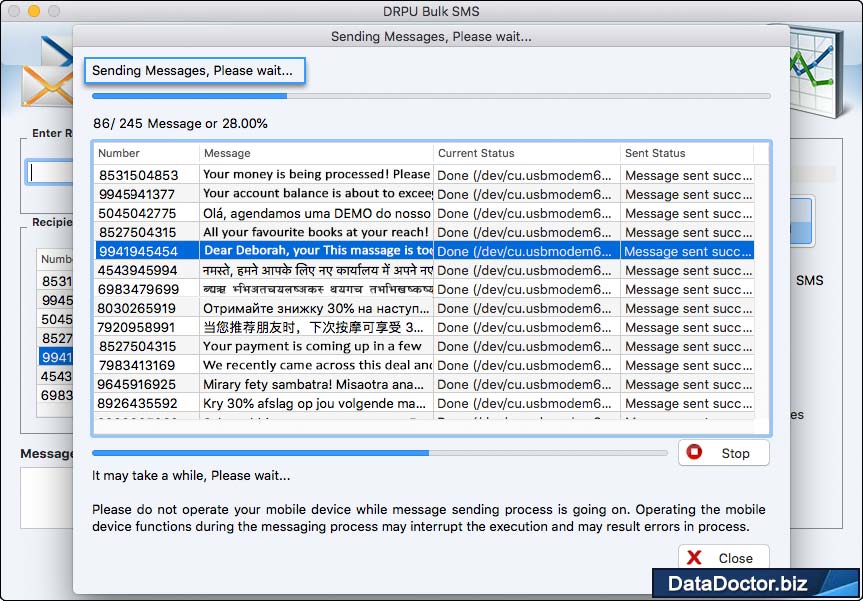The width and height of the screenshot is (863, 601).
Task: Click the lower progress bar beside Stop
Action: (380, 453)
